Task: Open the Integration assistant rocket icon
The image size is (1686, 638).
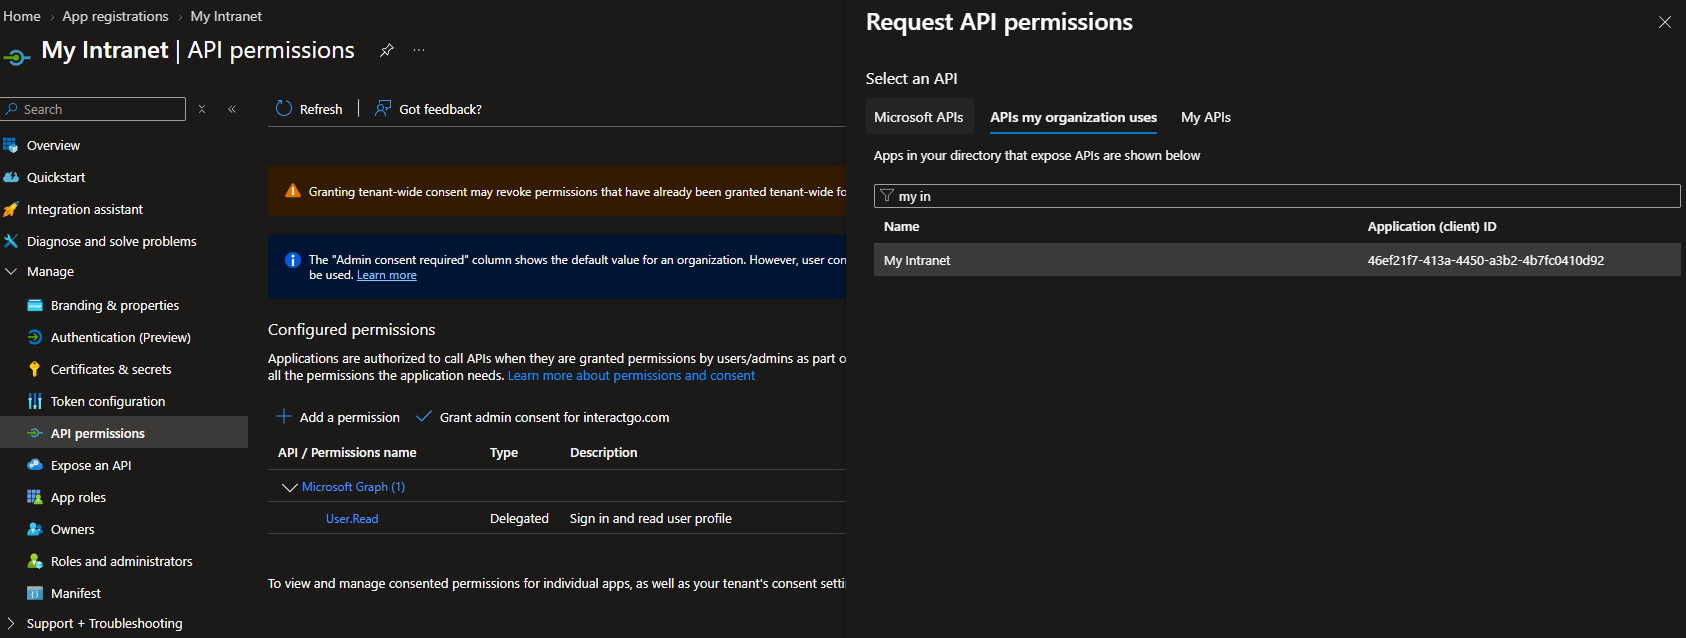Action: pos(11,210)
